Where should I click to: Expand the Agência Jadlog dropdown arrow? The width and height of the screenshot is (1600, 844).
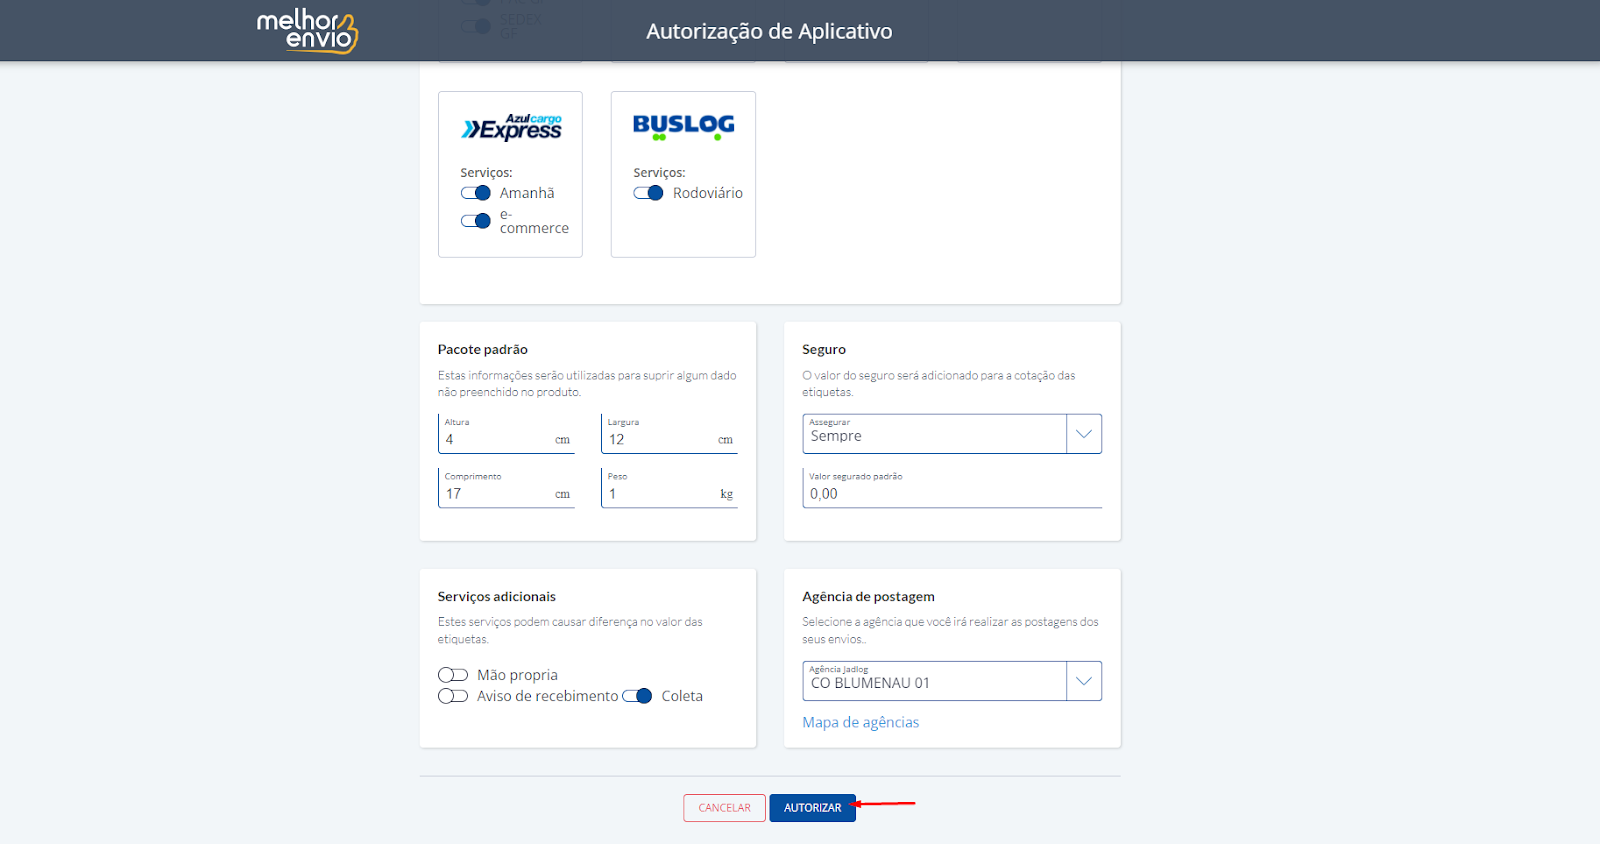[x=1084, y=681]
